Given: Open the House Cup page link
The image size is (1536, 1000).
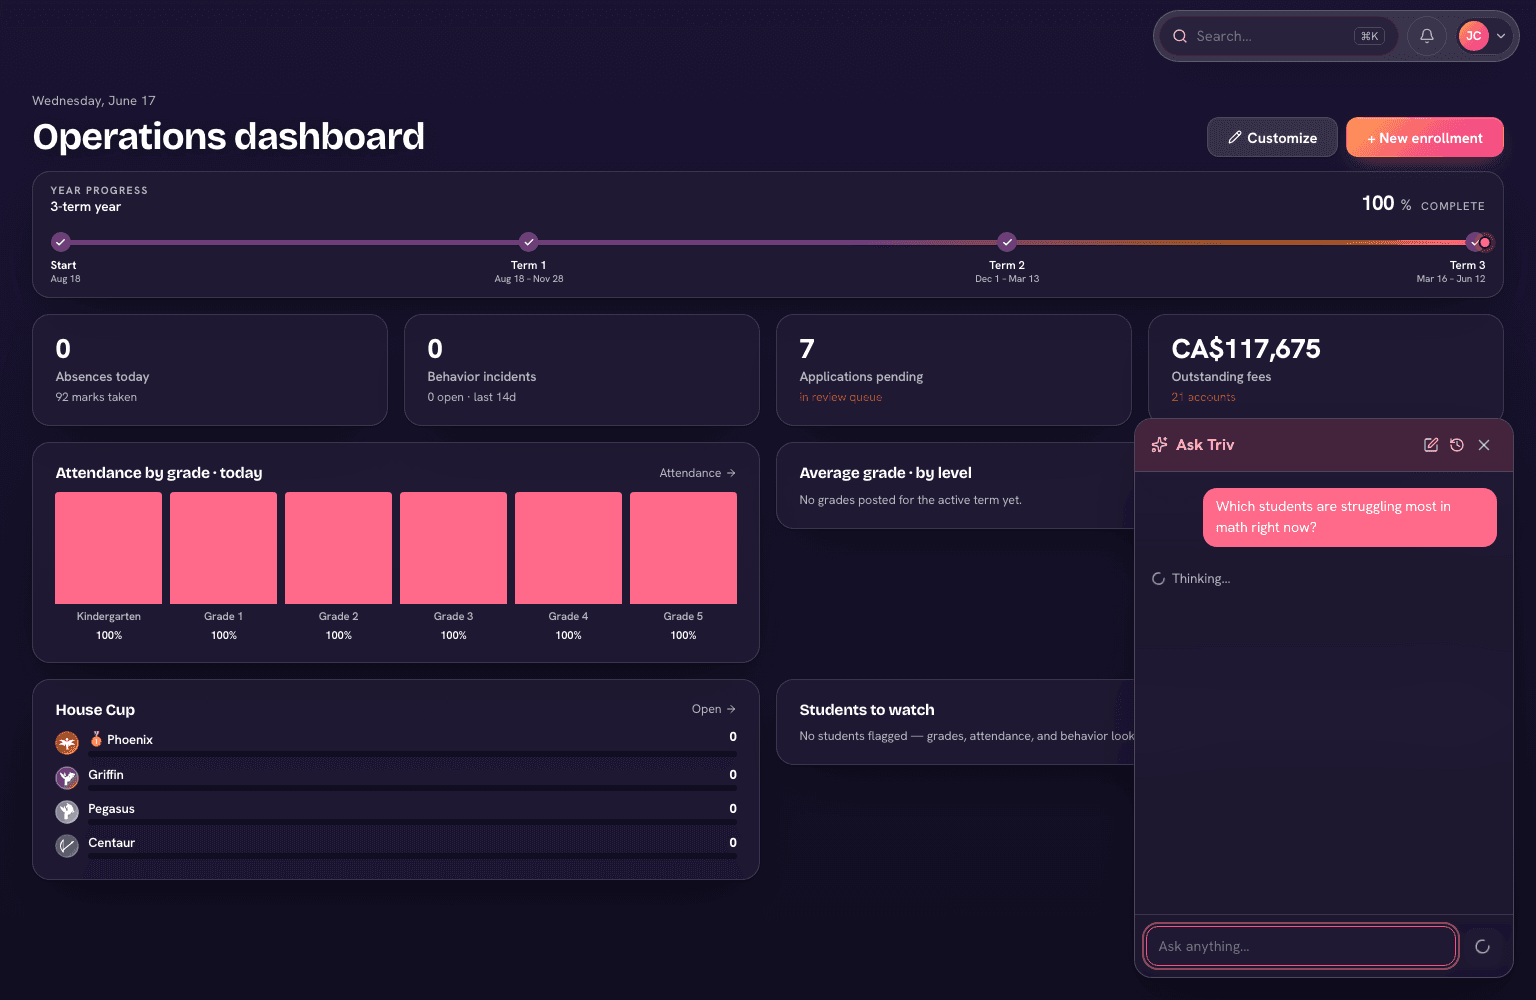Looking at the screenshot, I should click(x=714, y=709).
